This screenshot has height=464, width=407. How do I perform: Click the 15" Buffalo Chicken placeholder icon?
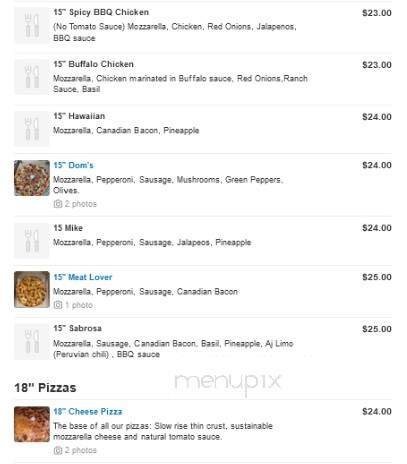tap(32, 77)
